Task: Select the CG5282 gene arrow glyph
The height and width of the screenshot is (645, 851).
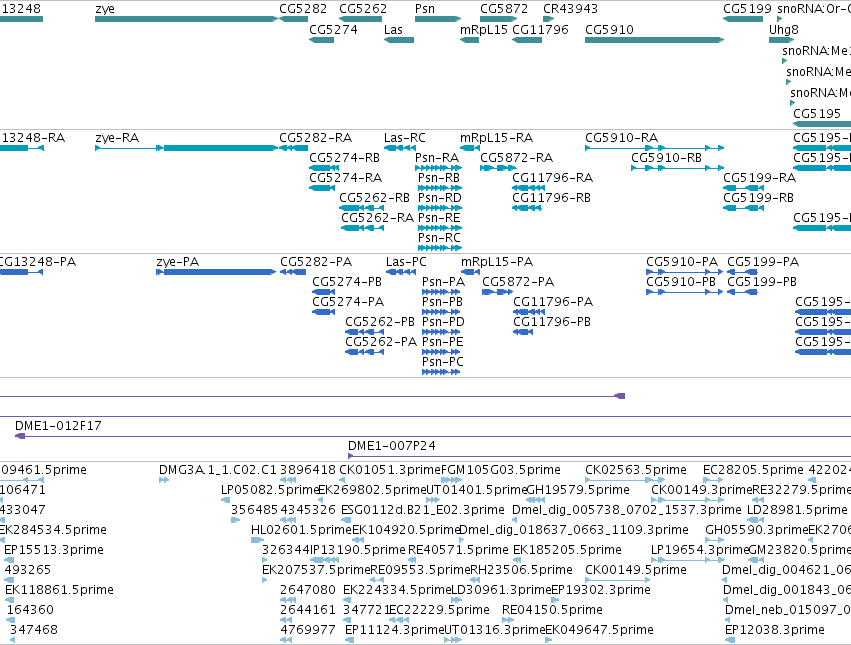Action: click(293, 20)
